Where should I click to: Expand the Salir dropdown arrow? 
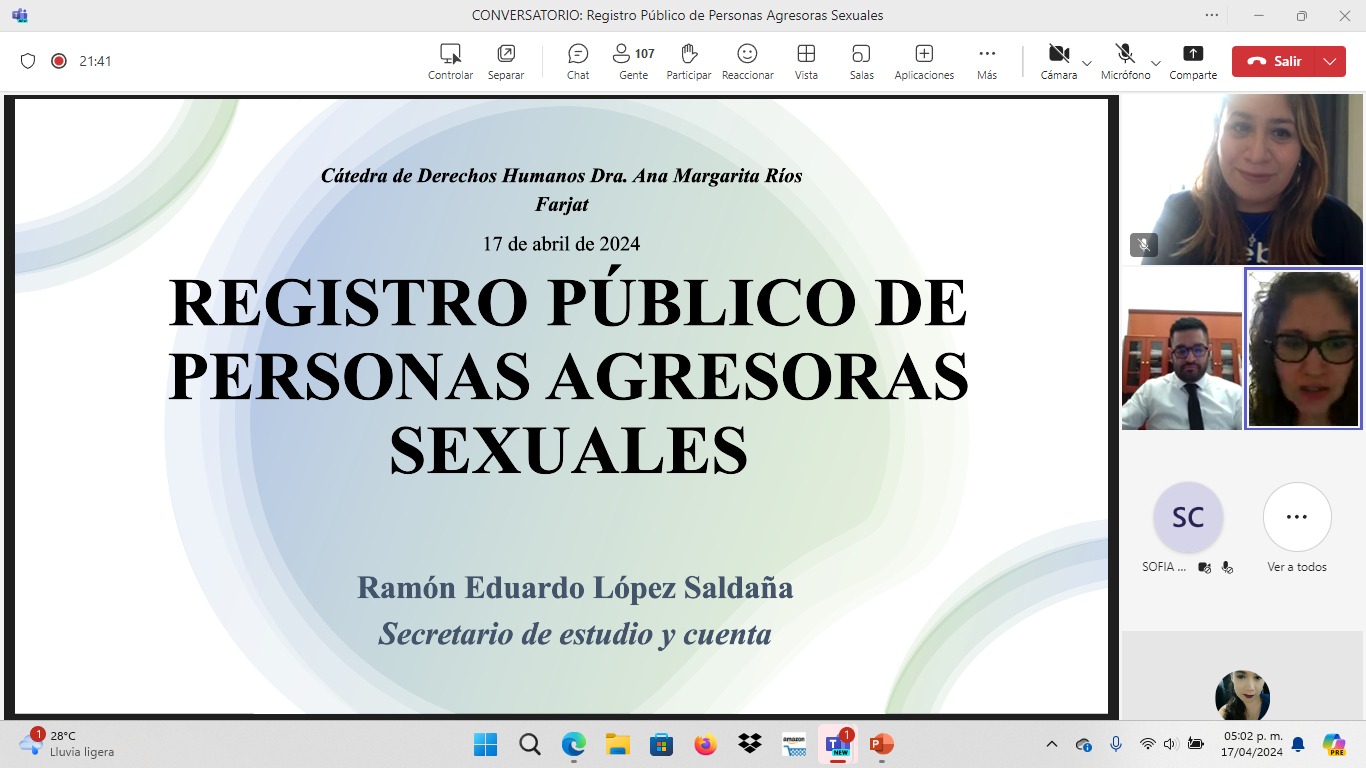point(1329,61)
